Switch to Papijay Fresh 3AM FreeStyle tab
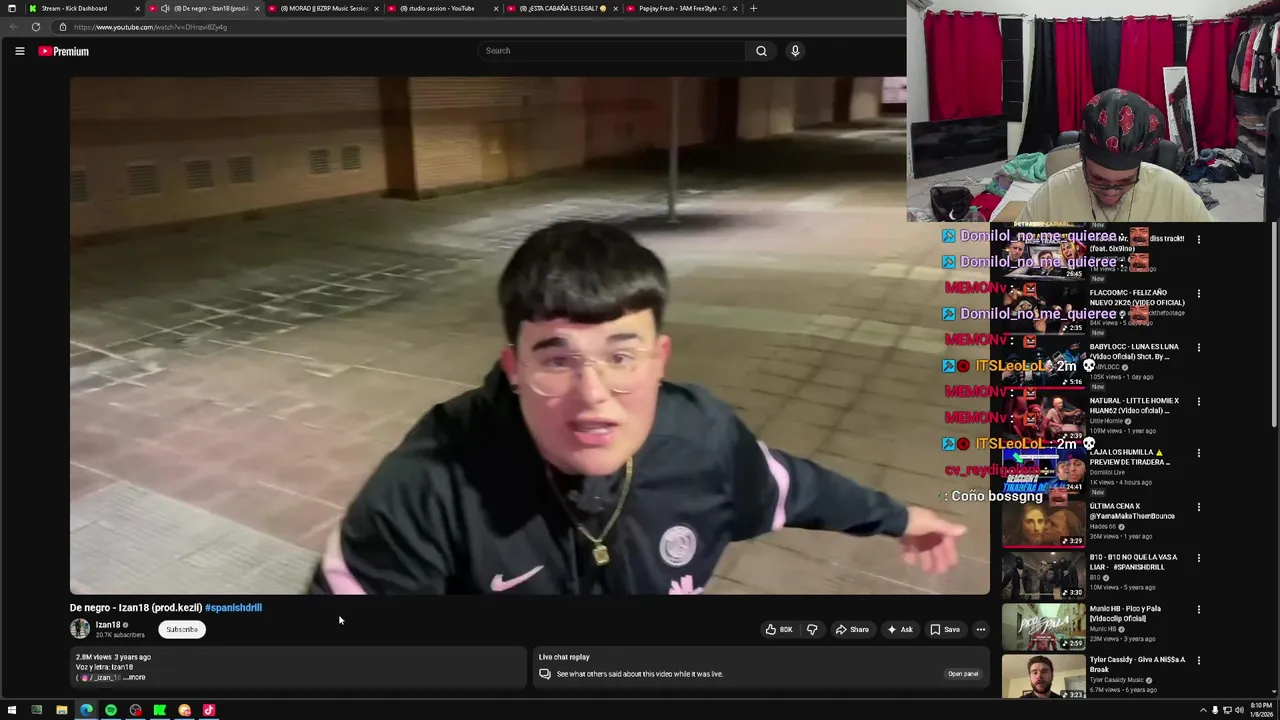1280x720 pixels. (x=680, y=8)
